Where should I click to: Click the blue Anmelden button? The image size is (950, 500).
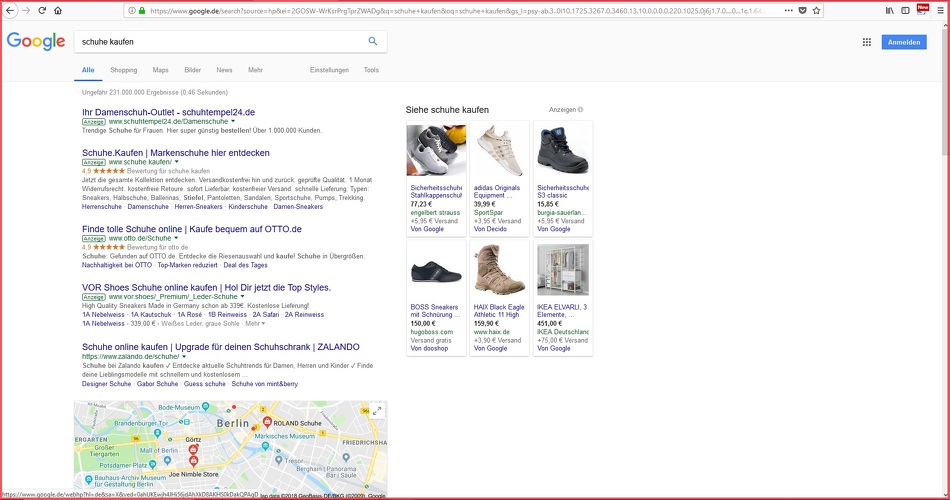coord(904,42)
